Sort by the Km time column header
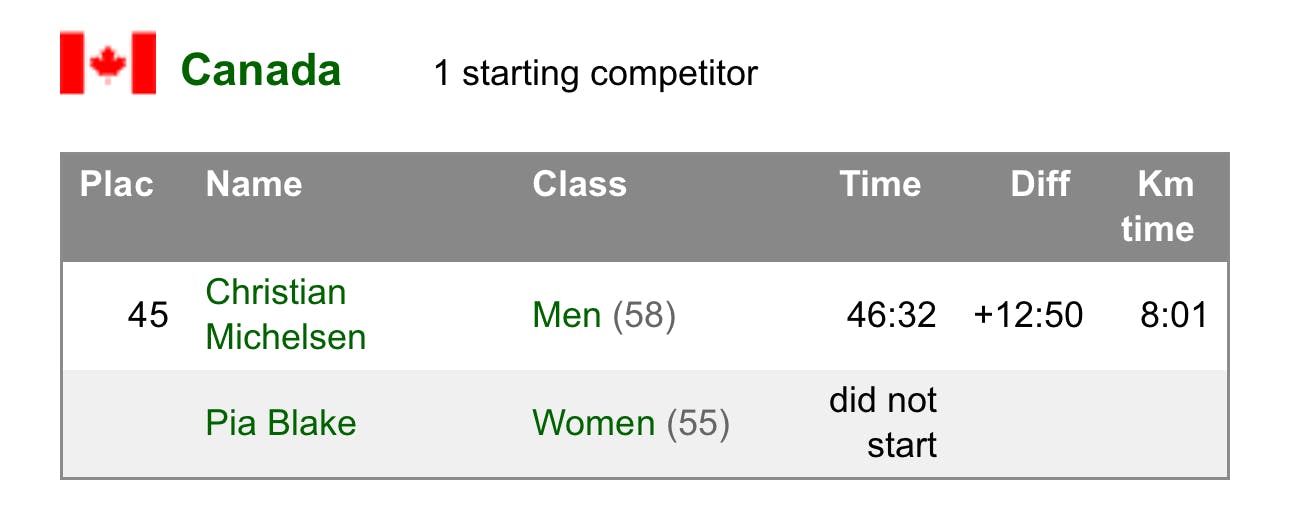Viewport: 1290px width, 529px height. point(1158,206)
